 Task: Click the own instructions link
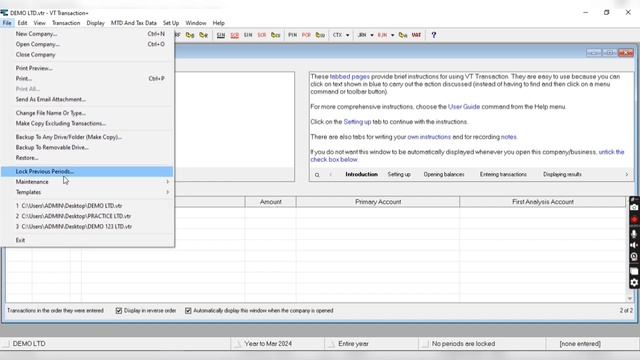coord(429,137)
